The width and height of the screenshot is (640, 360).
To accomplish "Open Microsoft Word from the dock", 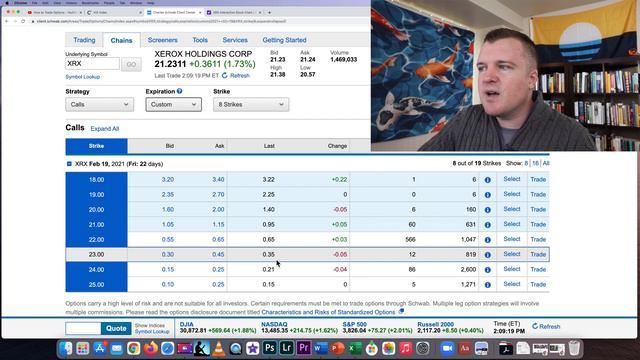I will (x=321, y=348).
